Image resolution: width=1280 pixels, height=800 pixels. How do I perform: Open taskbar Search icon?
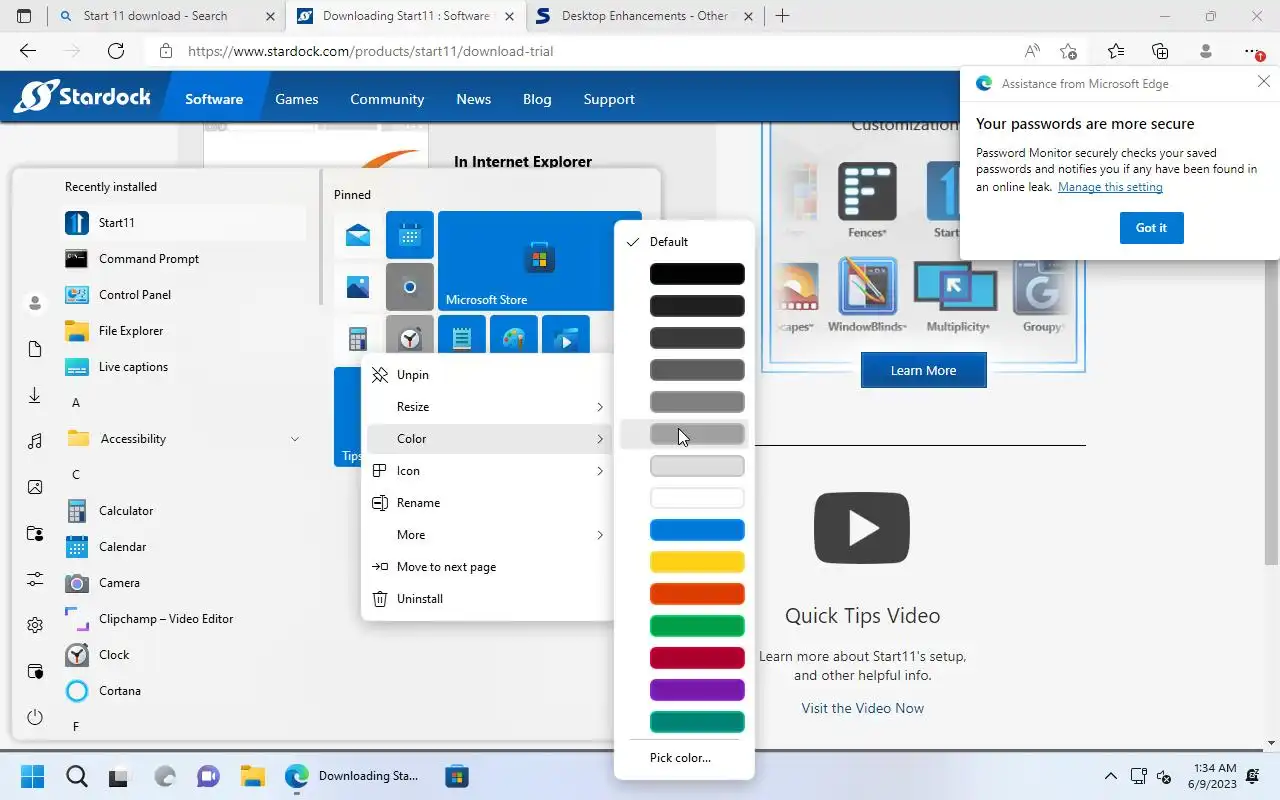[77, 775]
